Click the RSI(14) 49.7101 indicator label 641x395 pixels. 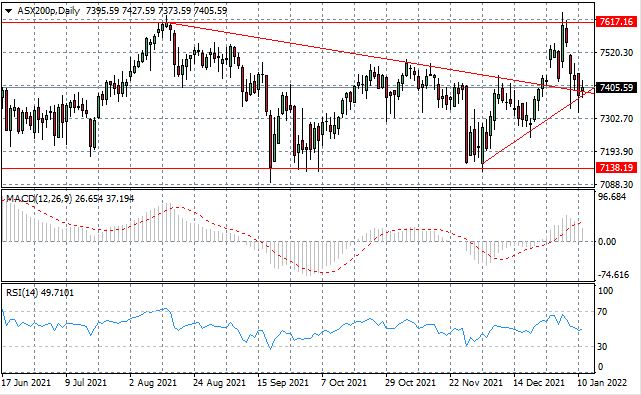tap(40, 293)
